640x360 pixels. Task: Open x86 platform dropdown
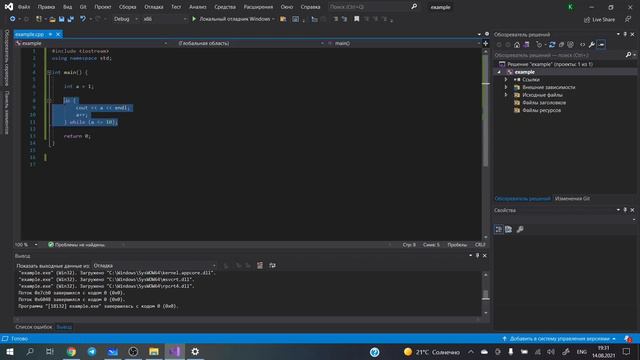coord(164,19)
